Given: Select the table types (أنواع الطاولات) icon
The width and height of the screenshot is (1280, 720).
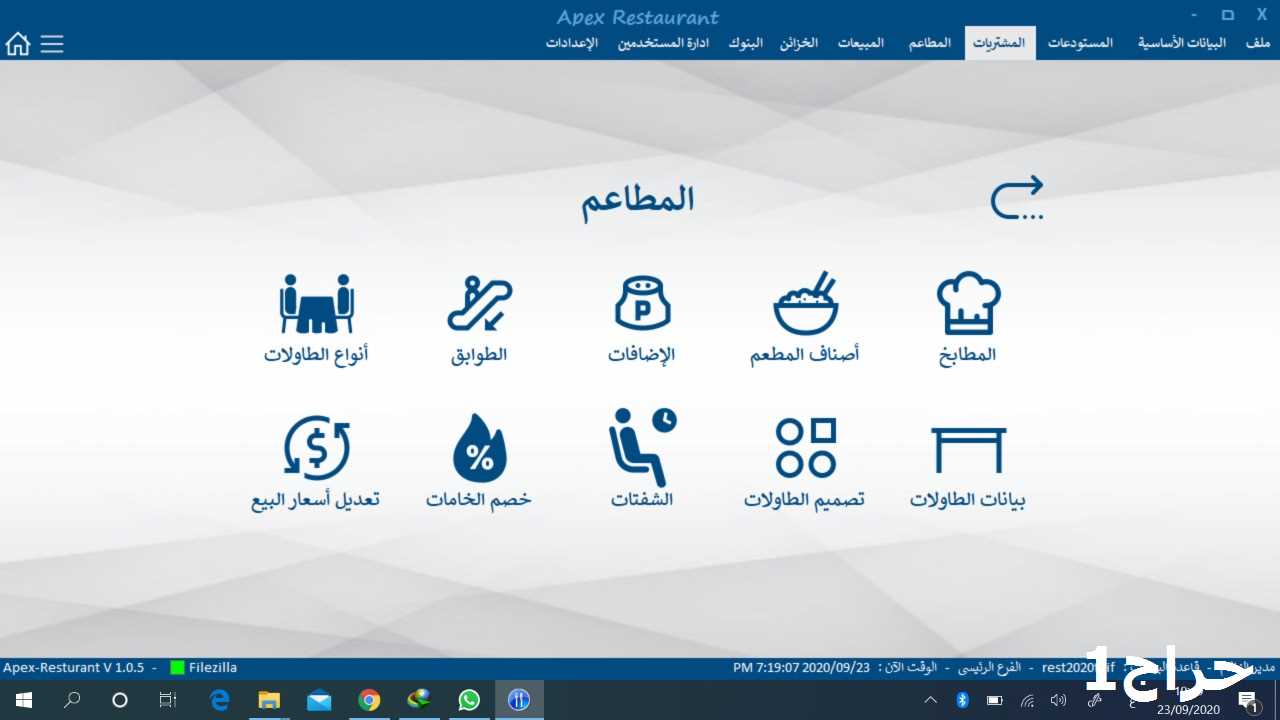Looking at the screenshot, I should tap(316, 304).
